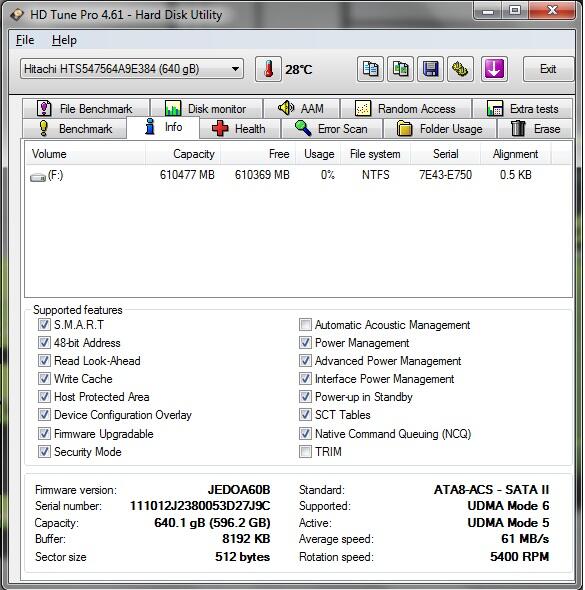Click the purple download arrow icon
585x590 pixels.
(494, 69)
